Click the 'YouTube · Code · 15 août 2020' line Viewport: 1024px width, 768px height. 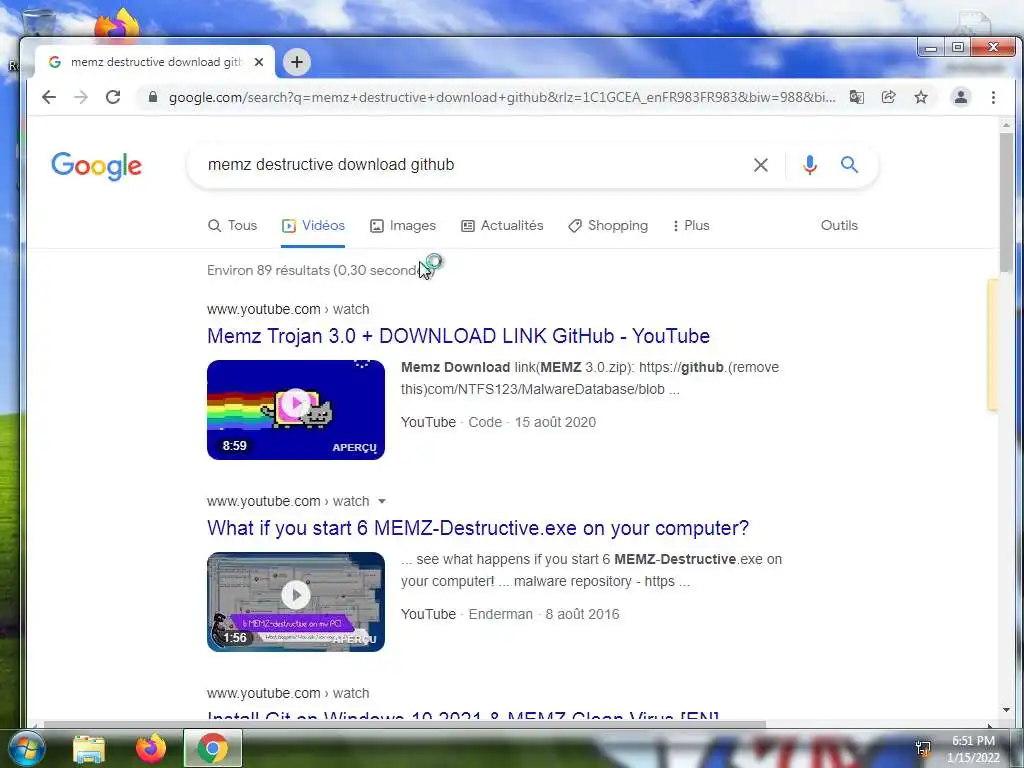(x=498, y=422)
